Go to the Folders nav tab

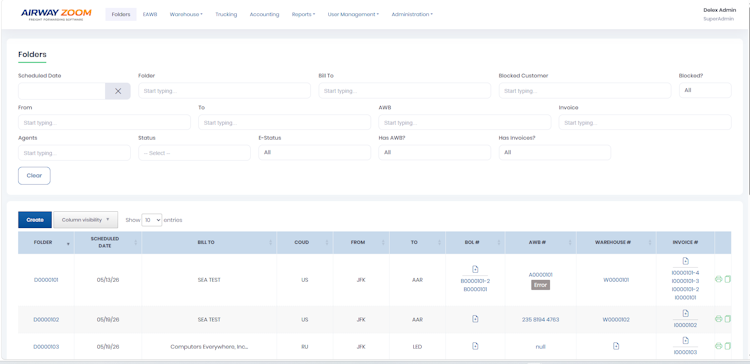click(121, 14)
